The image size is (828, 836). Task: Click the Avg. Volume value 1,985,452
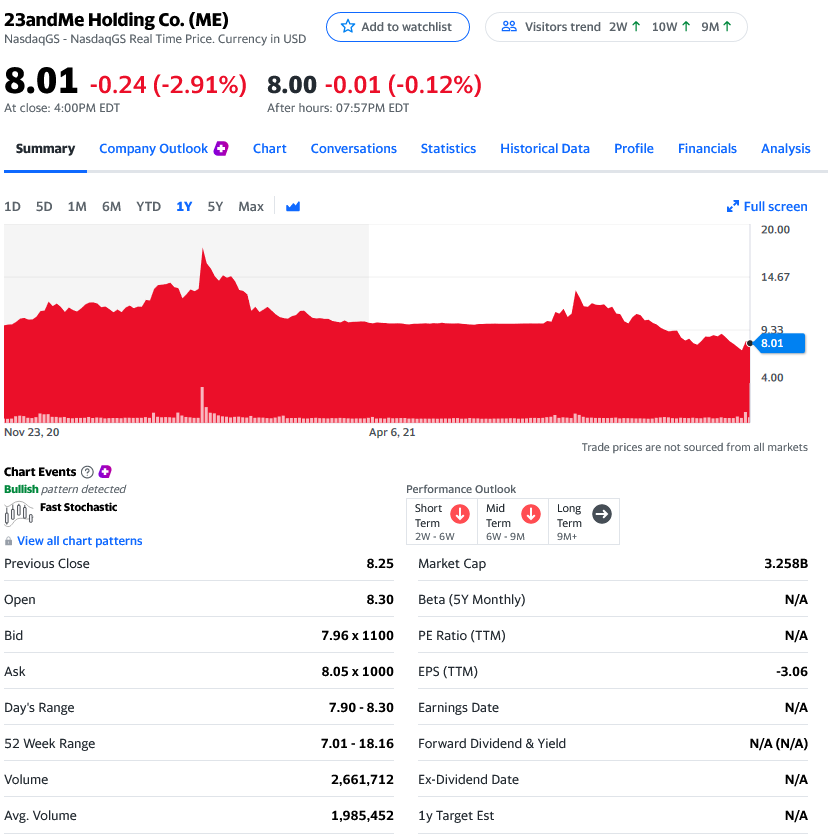point(362,816)
